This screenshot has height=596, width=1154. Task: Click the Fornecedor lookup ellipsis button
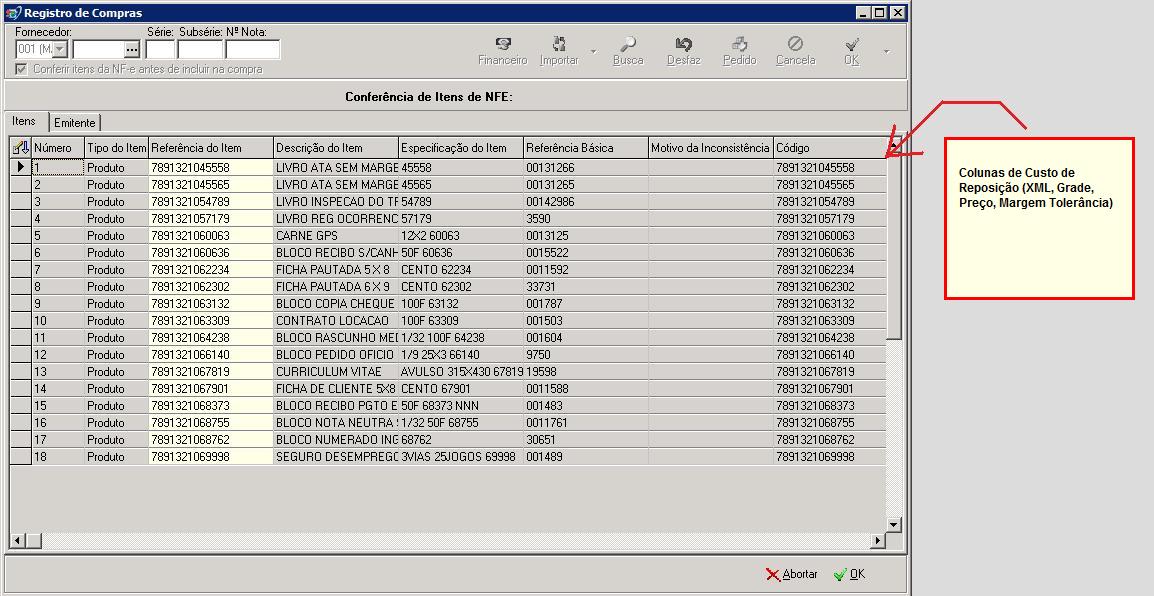pos(132,49)
